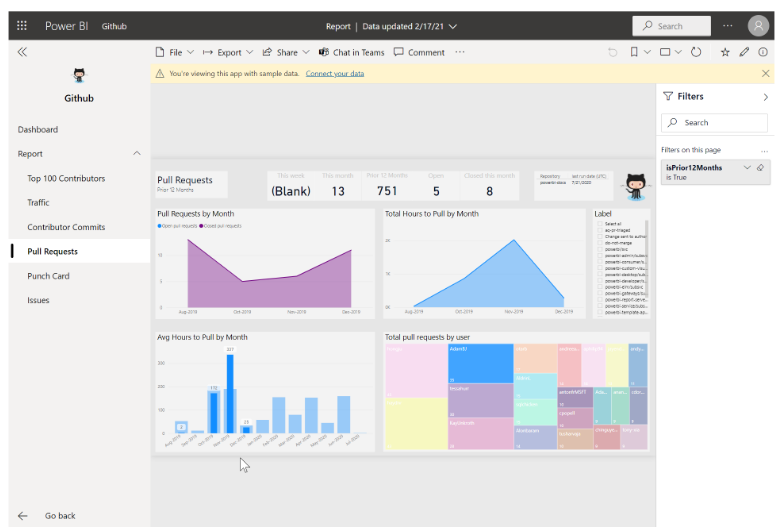Click the KayUnkroth pink treemap tile
The width and height of the screenshot is (782, 527).
click(481, 434)
